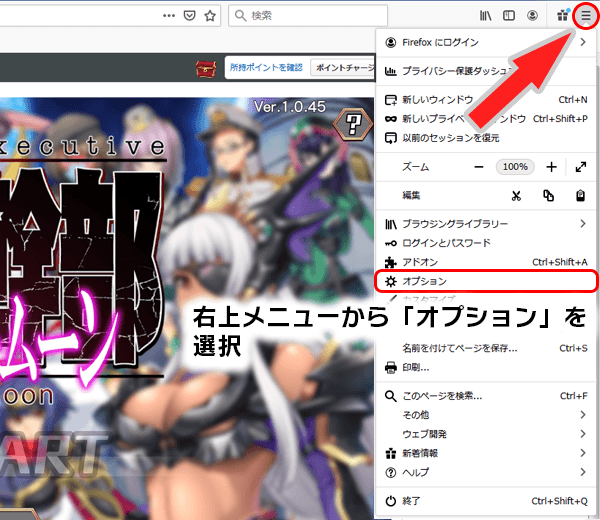
Task: Open アドオン from the menu
Action: 486,262
